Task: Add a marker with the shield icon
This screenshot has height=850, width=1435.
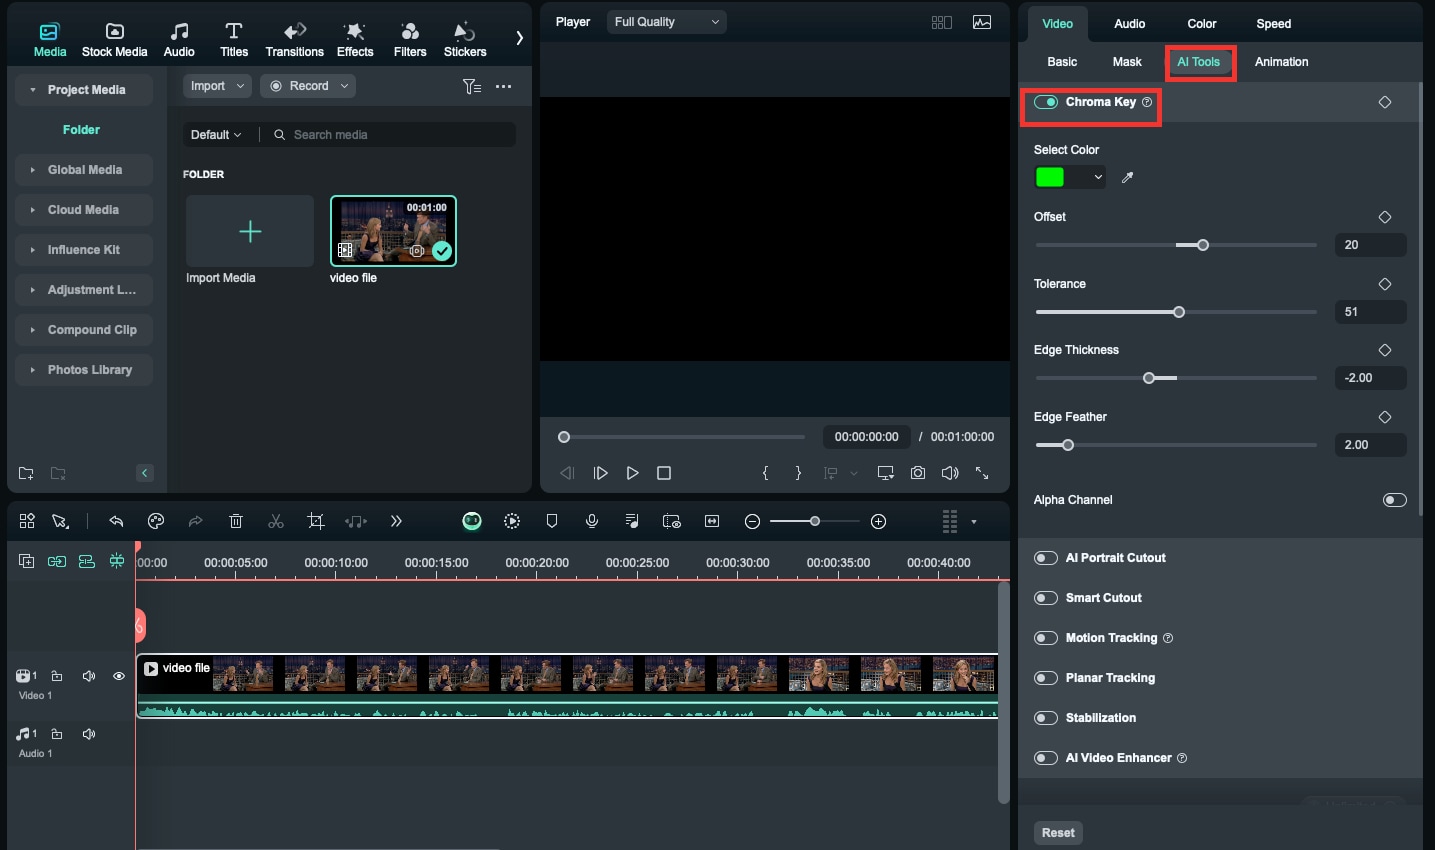Action: tap(552, 521)
